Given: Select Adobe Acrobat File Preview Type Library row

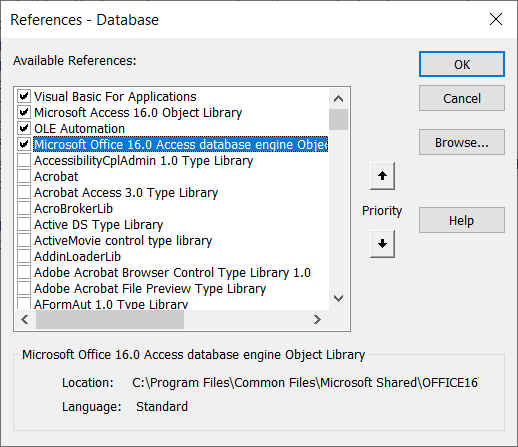Looking at the screenshot, I should (x=150, y=289).
